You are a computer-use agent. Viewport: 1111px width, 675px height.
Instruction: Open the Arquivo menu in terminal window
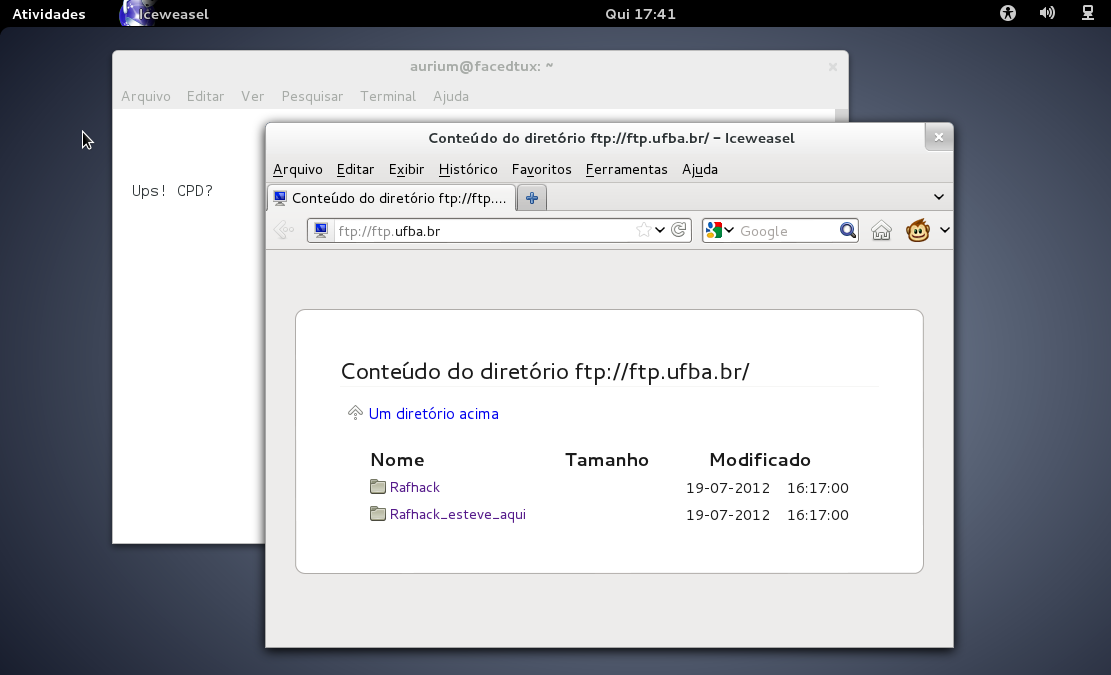(145, 96)
